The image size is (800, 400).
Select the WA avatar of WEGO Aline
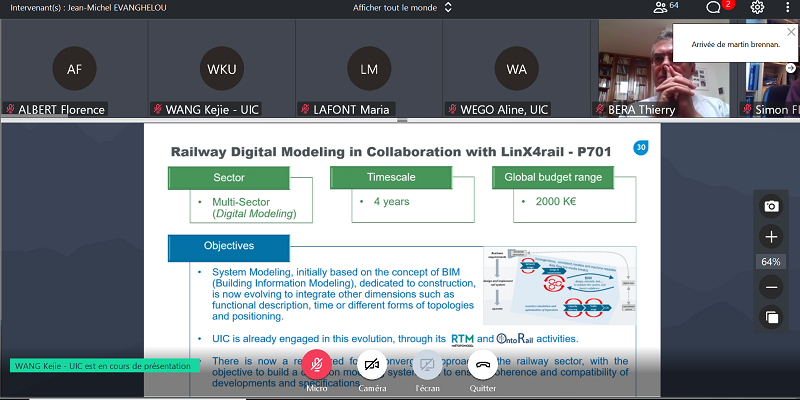516,68
